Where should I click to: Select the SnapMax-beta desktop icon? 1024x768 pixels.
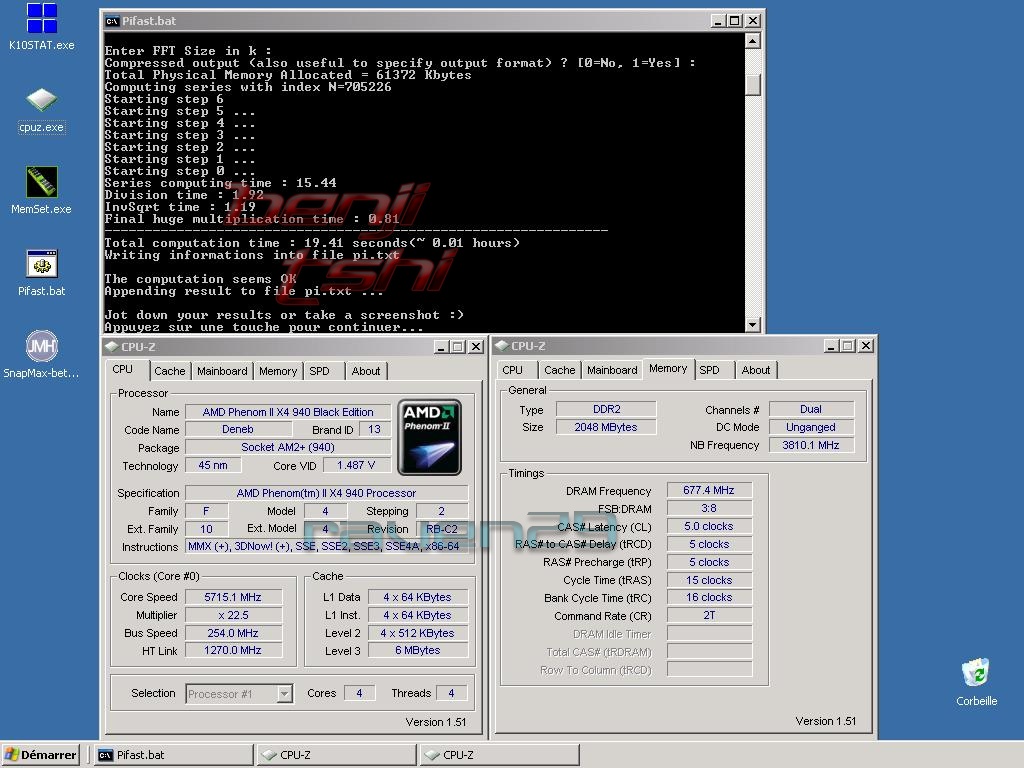click(x=41, y=355)
